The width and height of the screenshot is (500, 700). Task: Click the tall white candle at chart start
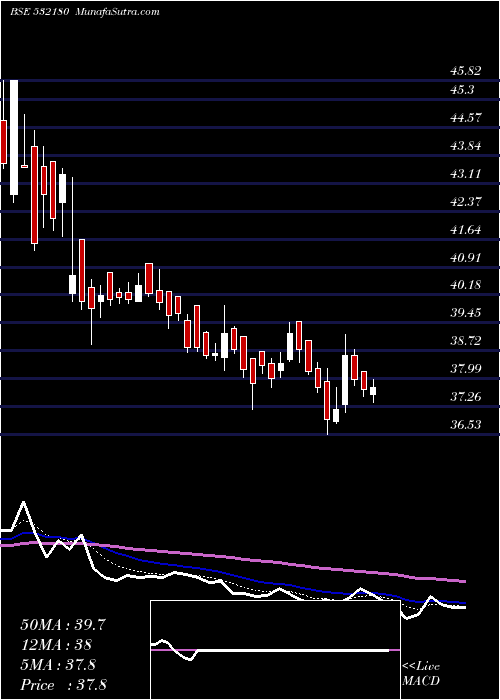click(x=14, y=138)
